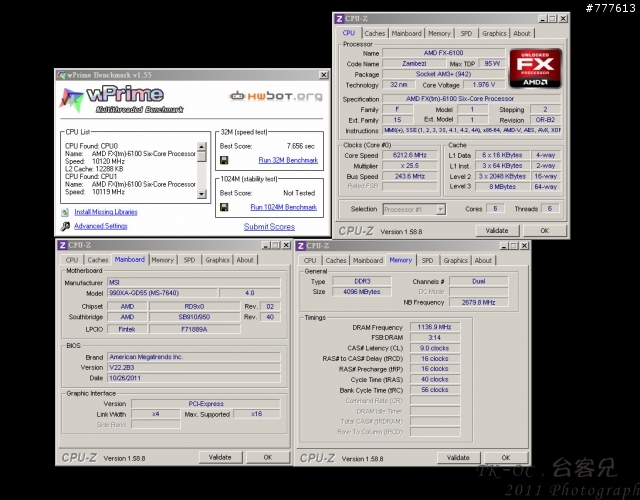Click the Multiplier value x 25.5

409,166
